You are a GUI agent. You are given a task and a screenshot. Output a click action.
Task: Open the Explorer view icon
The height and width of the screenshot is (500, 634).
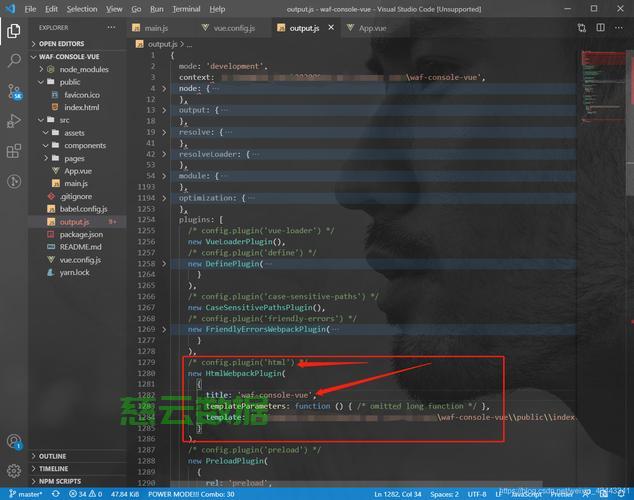click(x=14, y=31)
